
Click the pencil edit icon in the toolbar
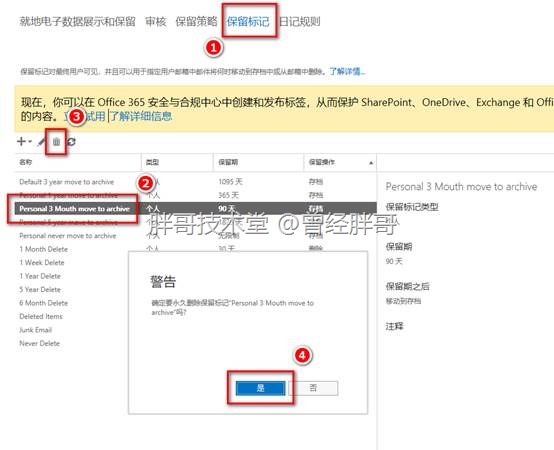point(42,142)
